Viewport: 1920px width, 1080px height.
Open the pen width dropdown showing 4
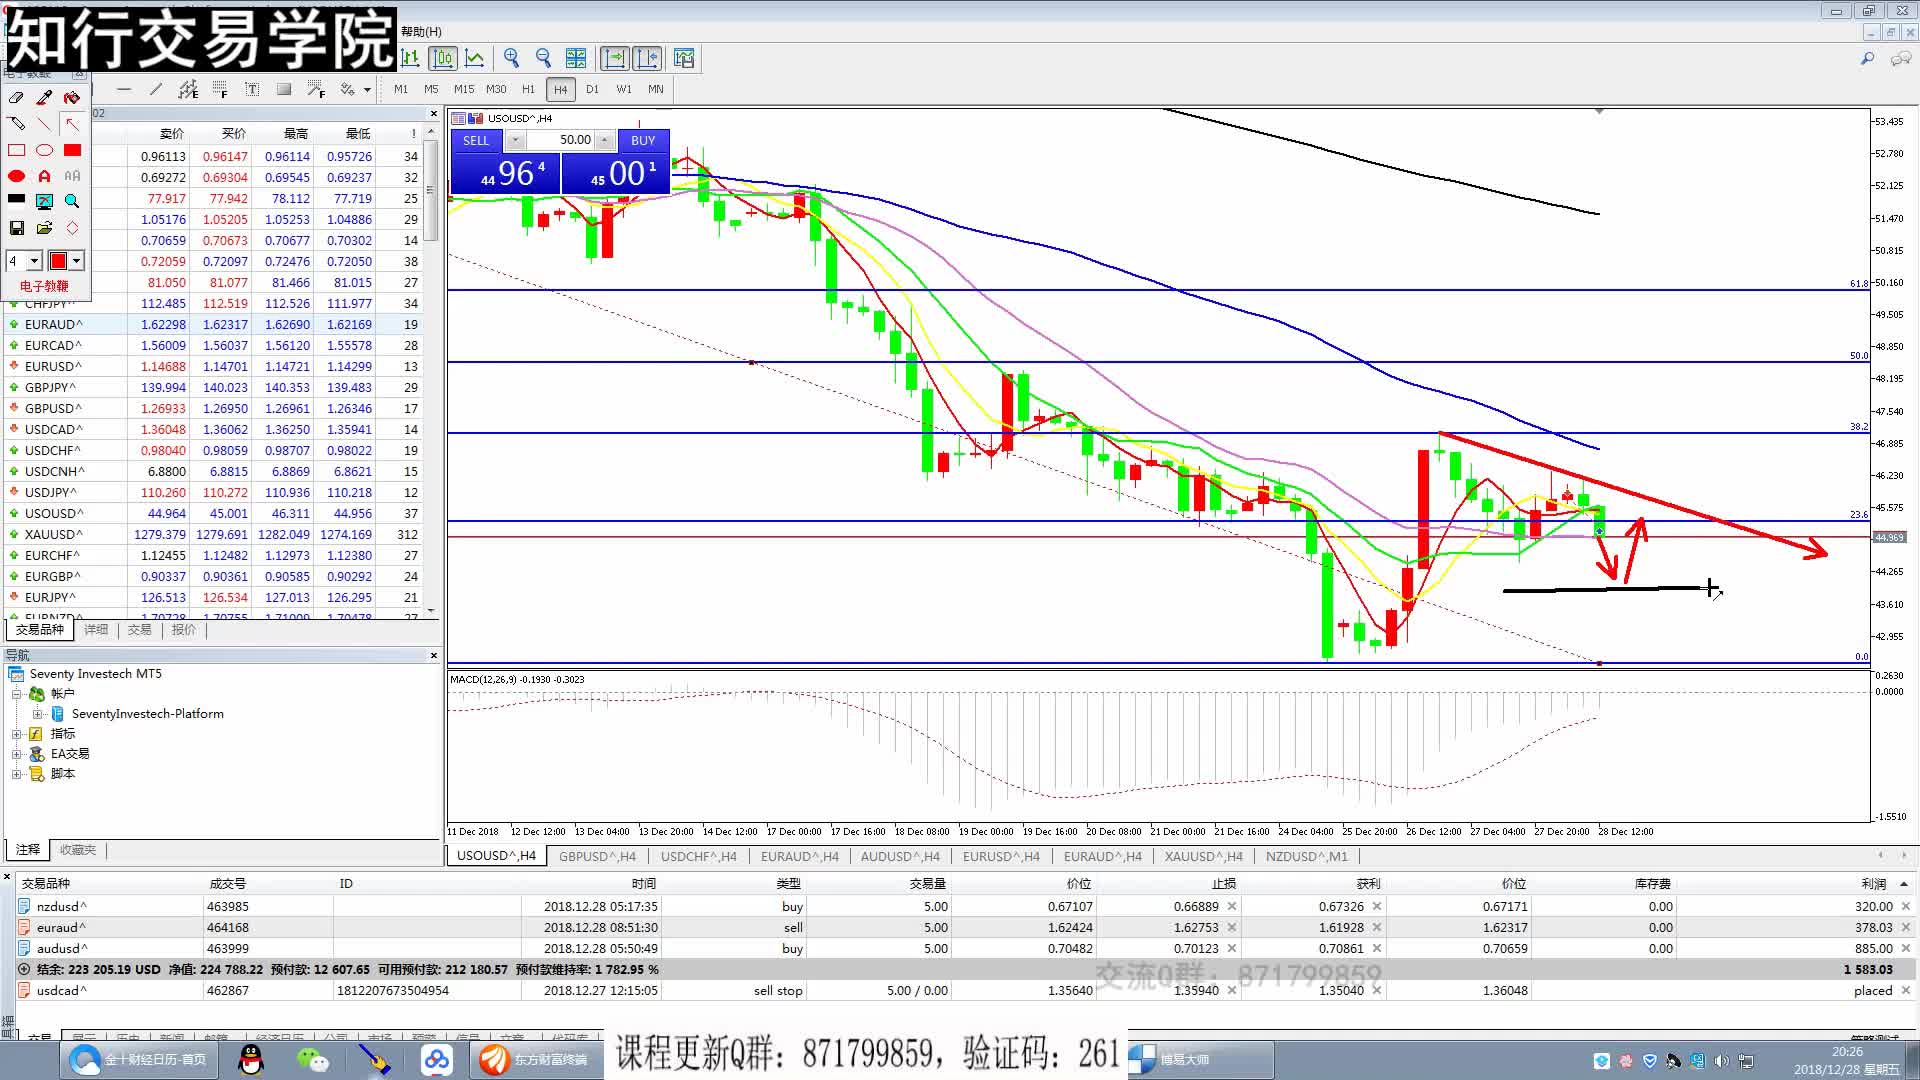coord(34,261)
